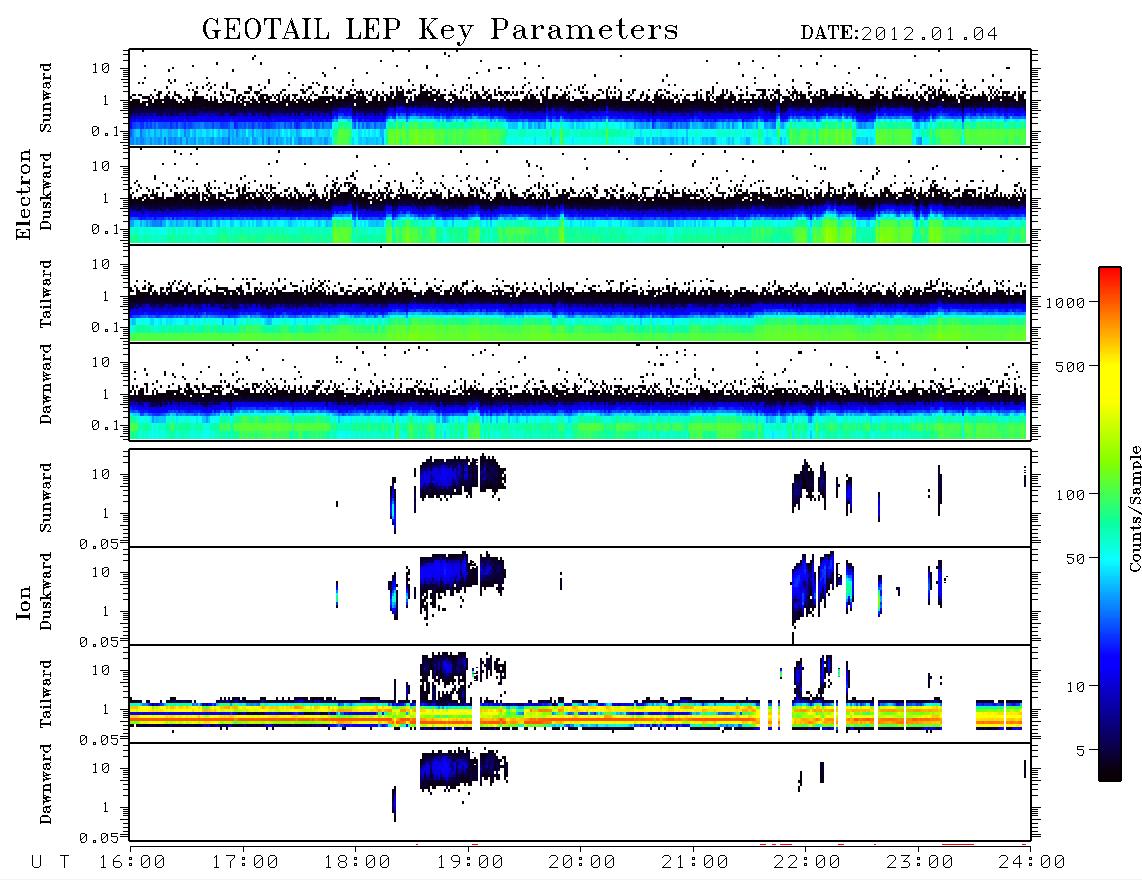Select the Ion "Duskward" axis label

pos(46,591)
